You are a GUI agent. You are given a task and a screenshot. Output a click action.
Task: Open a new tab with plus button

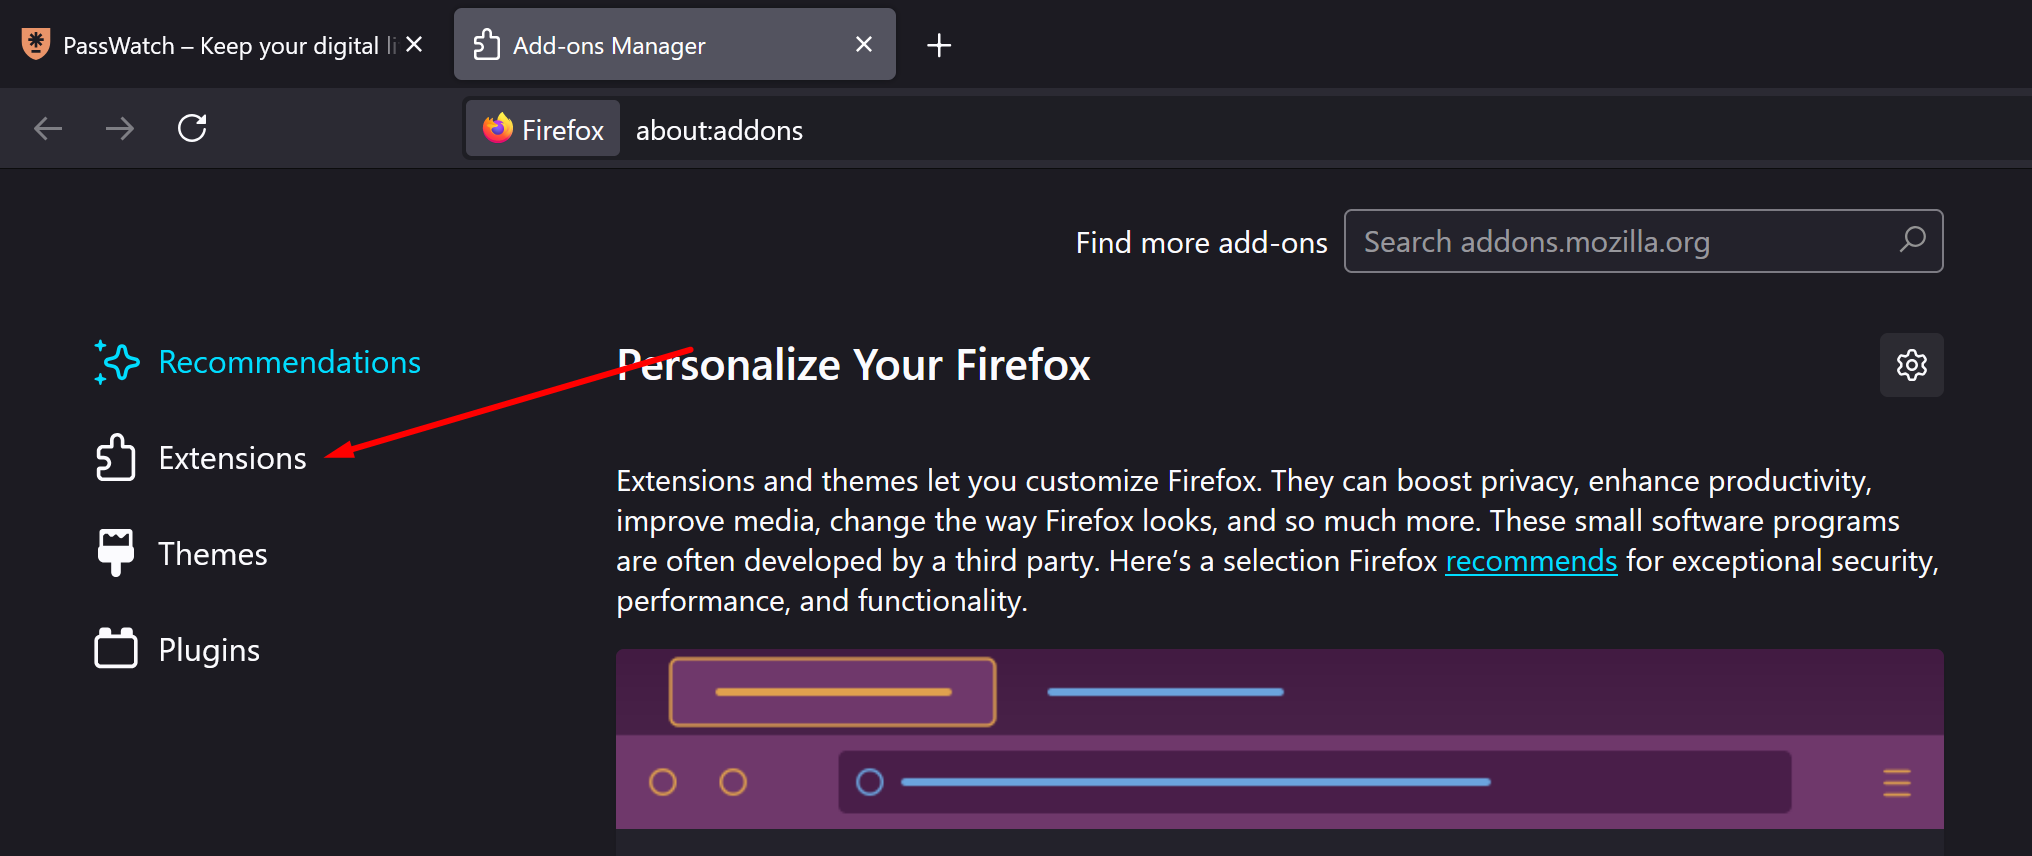point(939,45)
